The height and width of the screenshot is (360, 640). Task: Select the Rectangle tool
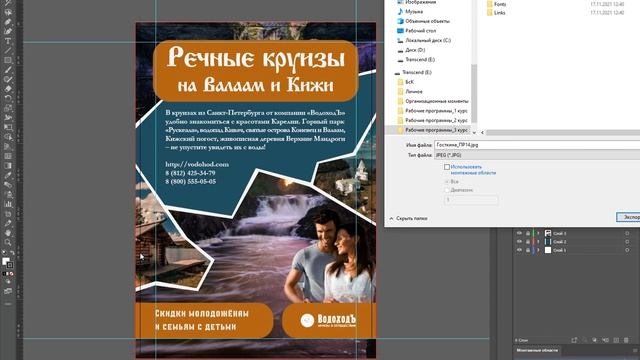pos(8,60)
